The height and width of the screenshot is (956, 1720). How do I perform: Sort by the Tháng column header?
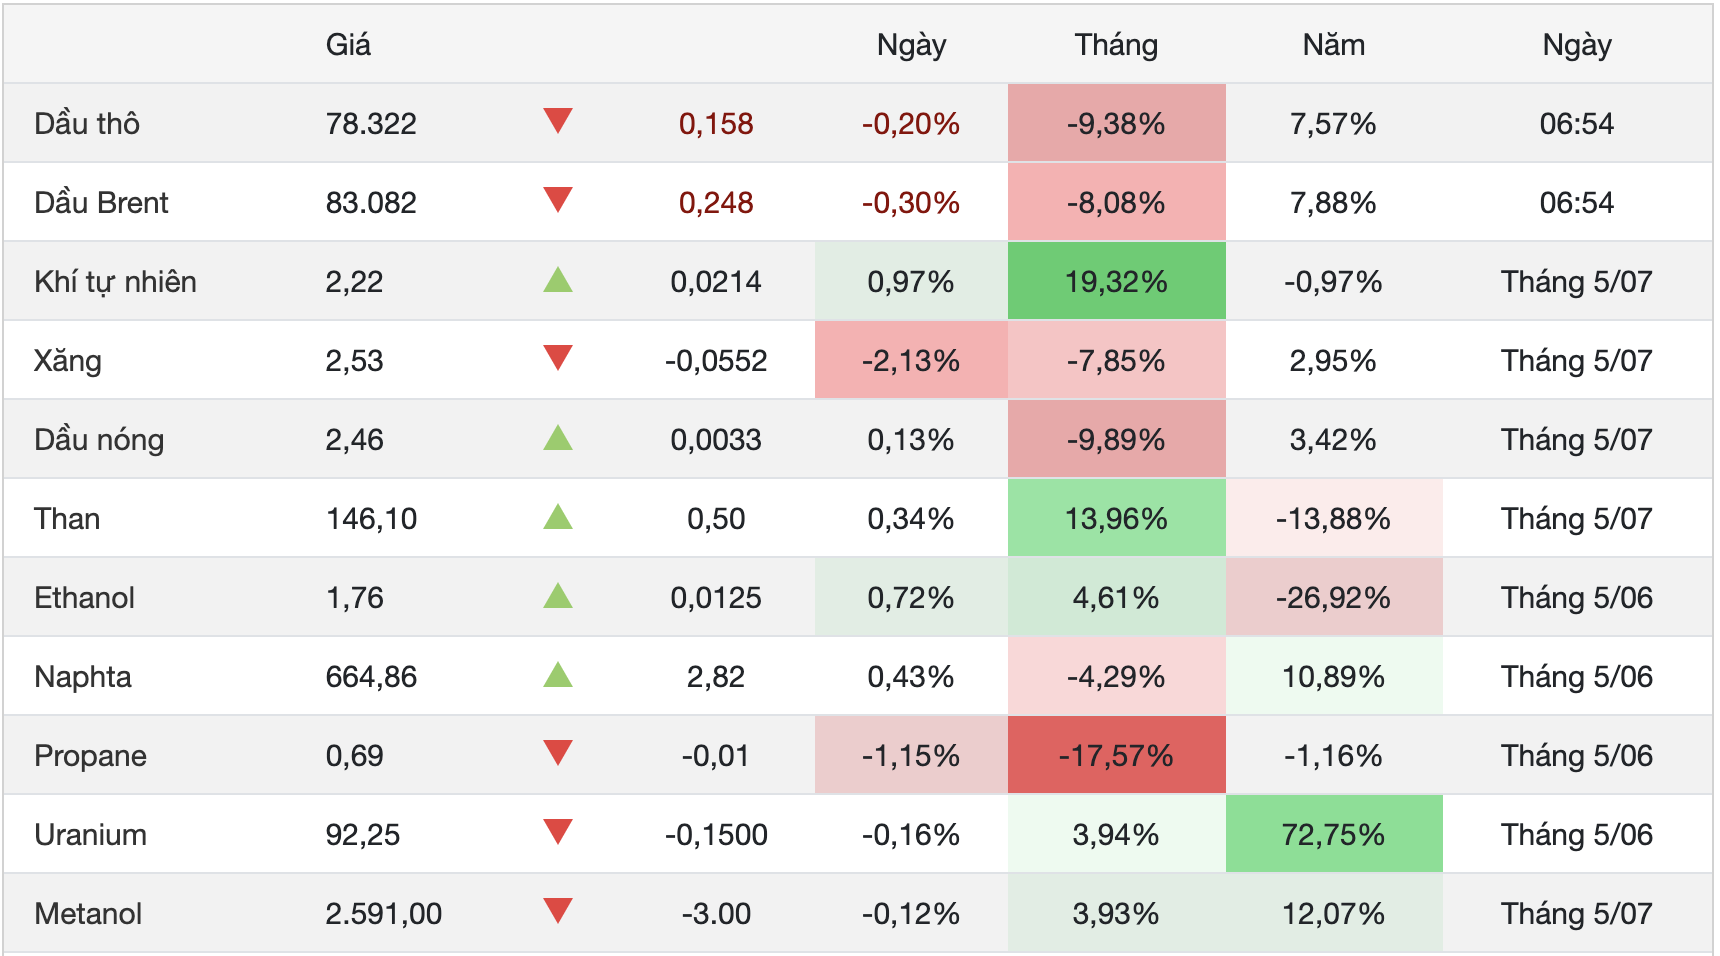tap(1116, 45)
